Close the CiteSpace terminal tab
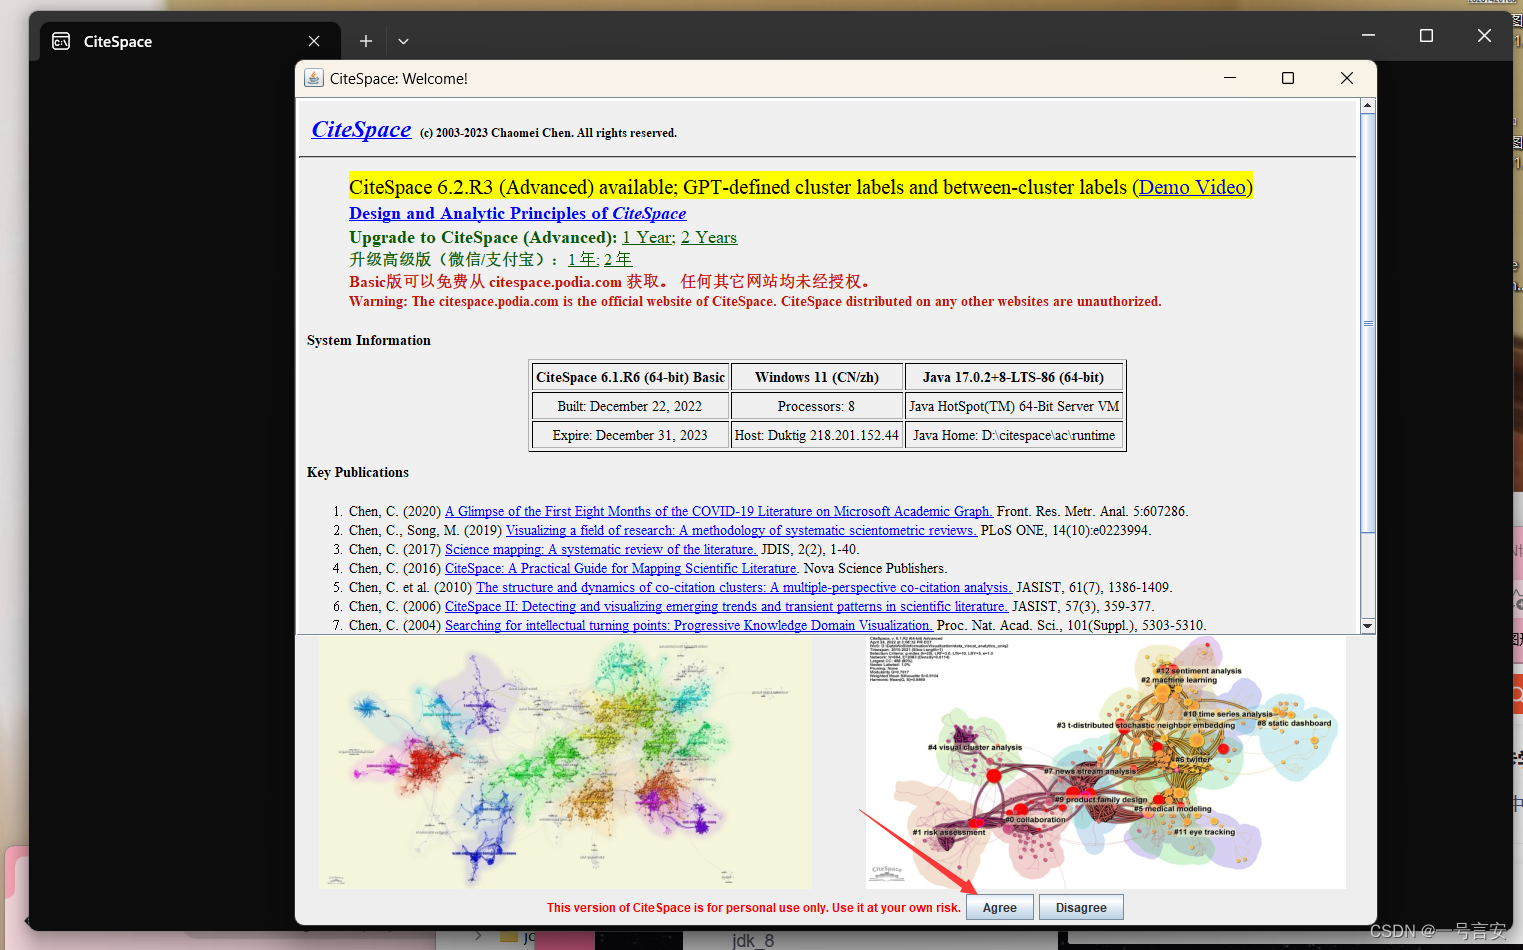1523x950 pixels. point(314,41)
